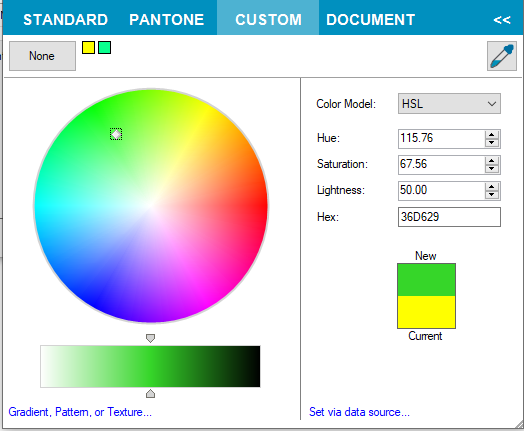Decrease Lightness with the down arrow
524x431 pixels.
tap(492, 195)
